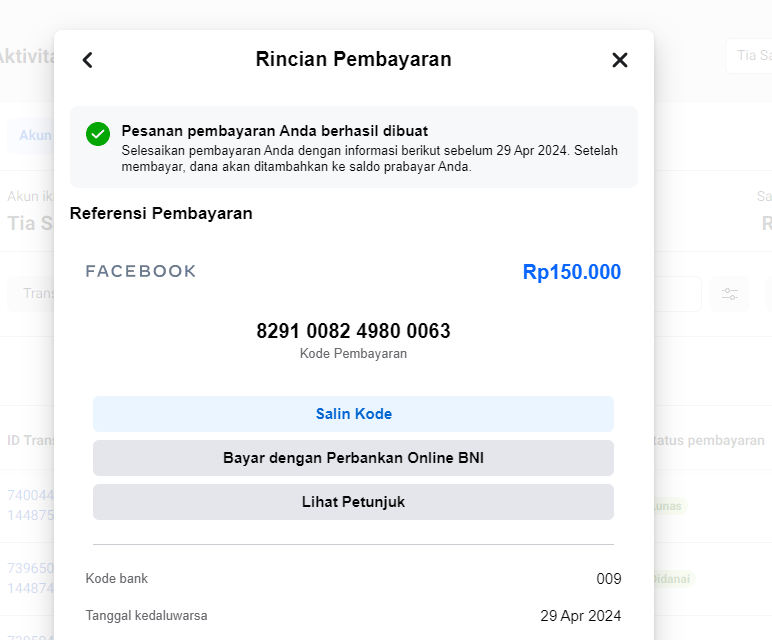The image size is (772, 640).
Task: Click the Kode bank value 009
Action: point(609,578)
